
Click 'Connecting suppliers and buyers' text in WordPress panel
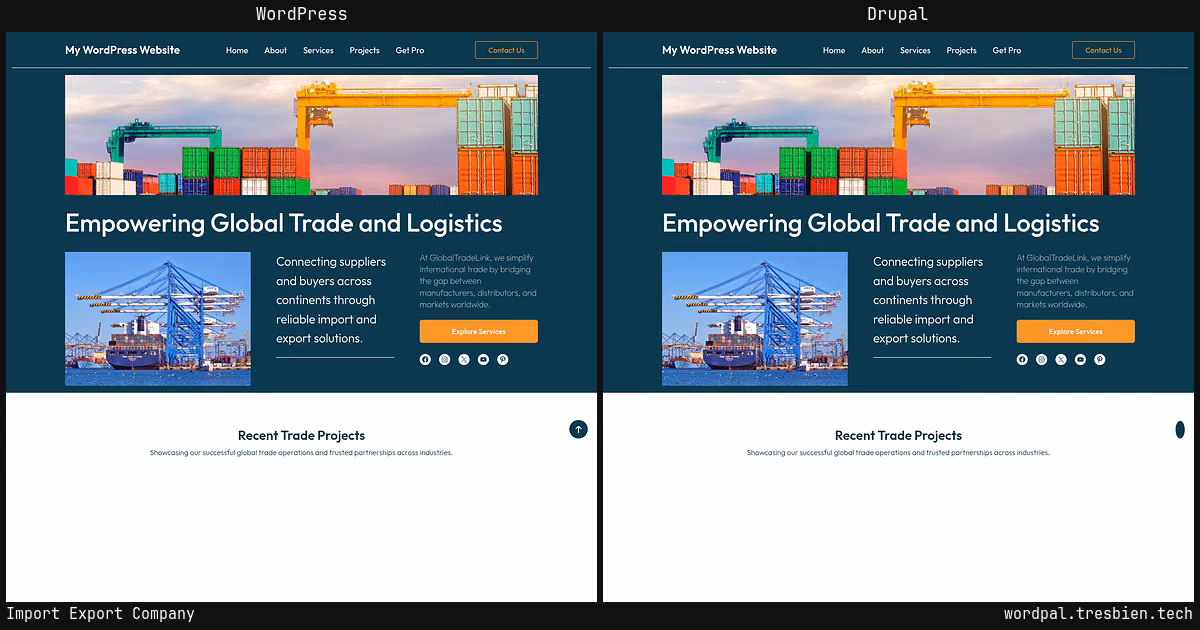point(331,300)
